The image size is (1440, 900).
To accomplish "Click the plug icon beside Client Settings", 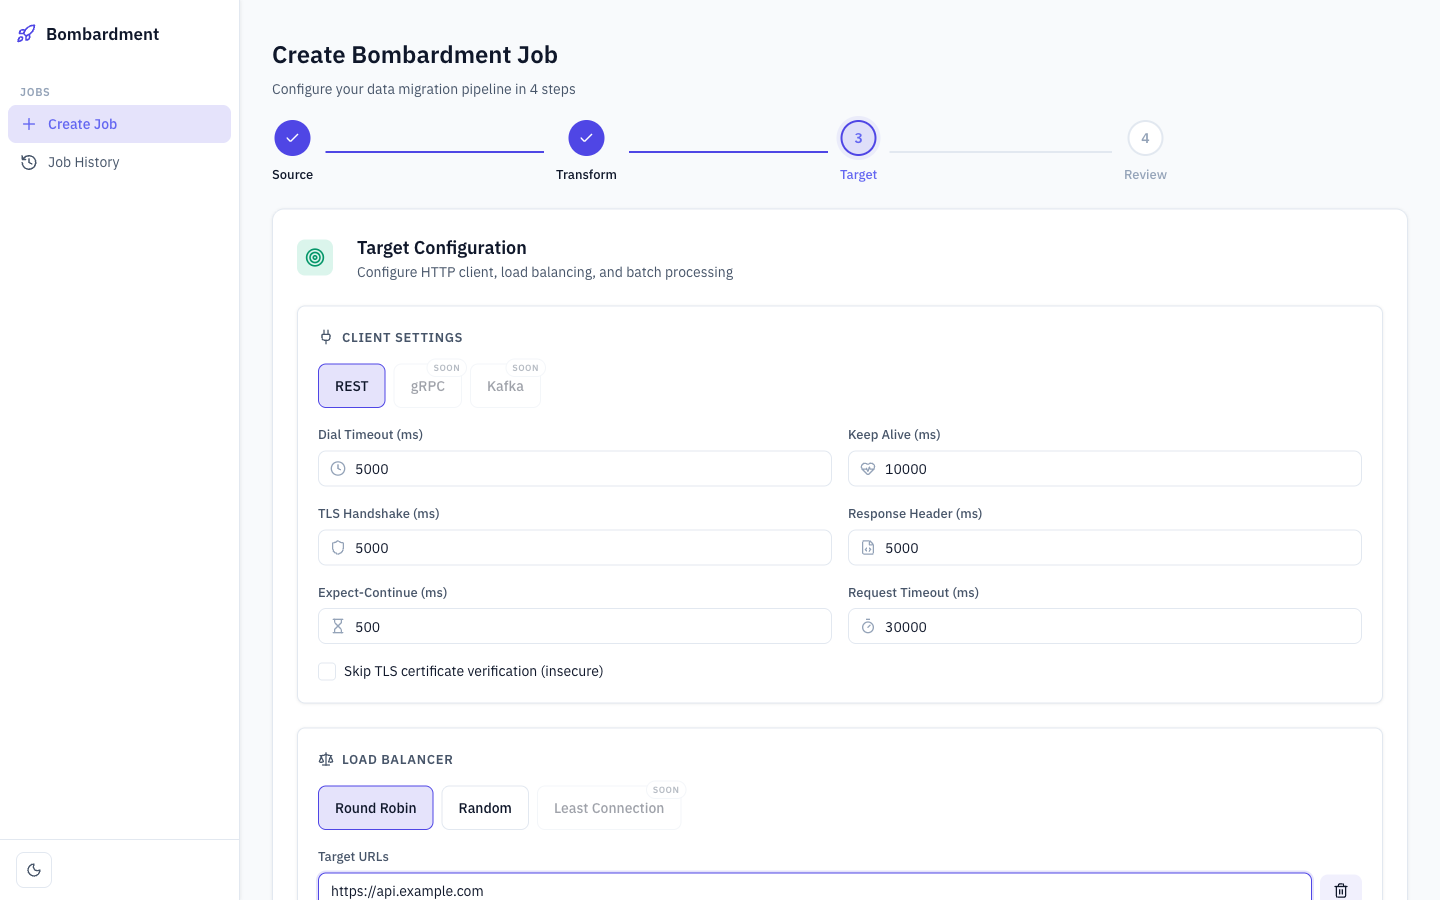I will (x=325, y=337).
